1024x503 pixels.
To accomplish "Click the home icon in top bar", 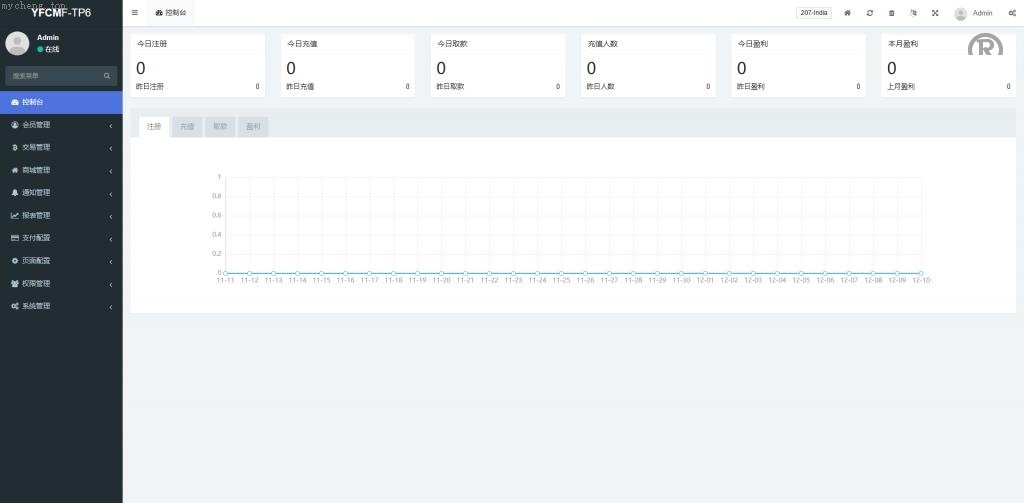I will click(847, 13).
